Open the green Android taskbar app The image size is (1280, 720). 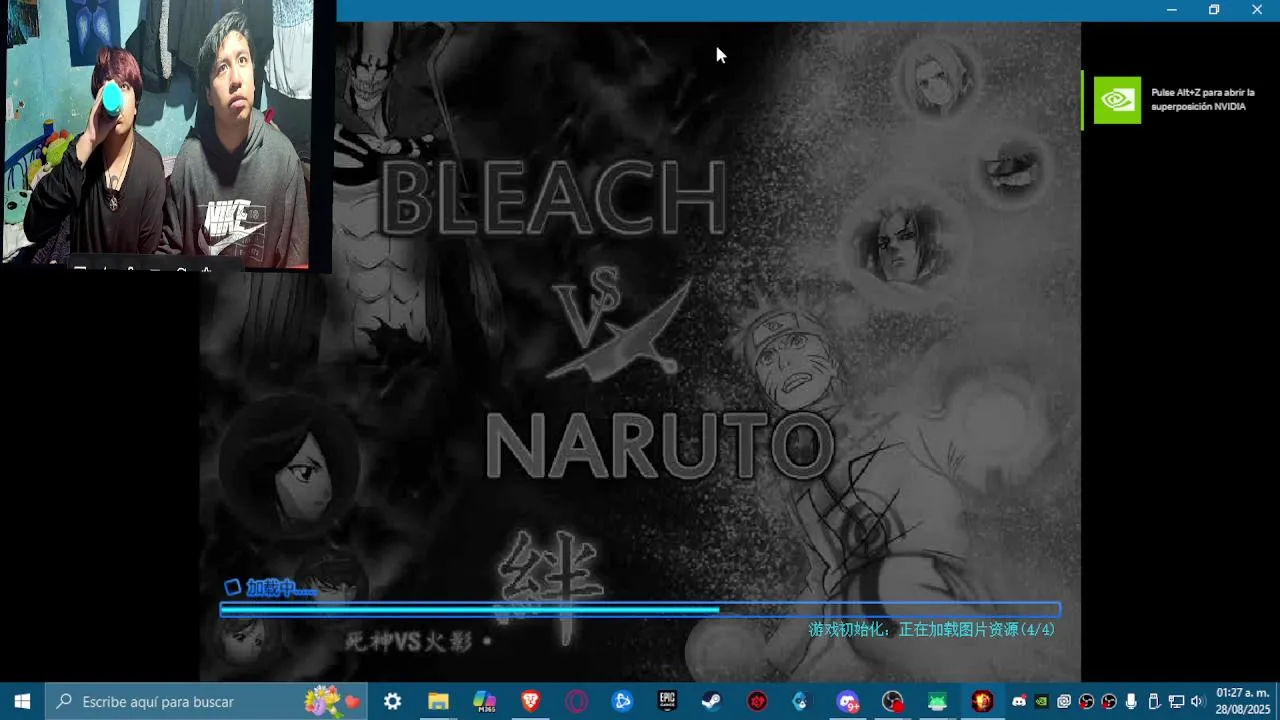pos(937,702)
